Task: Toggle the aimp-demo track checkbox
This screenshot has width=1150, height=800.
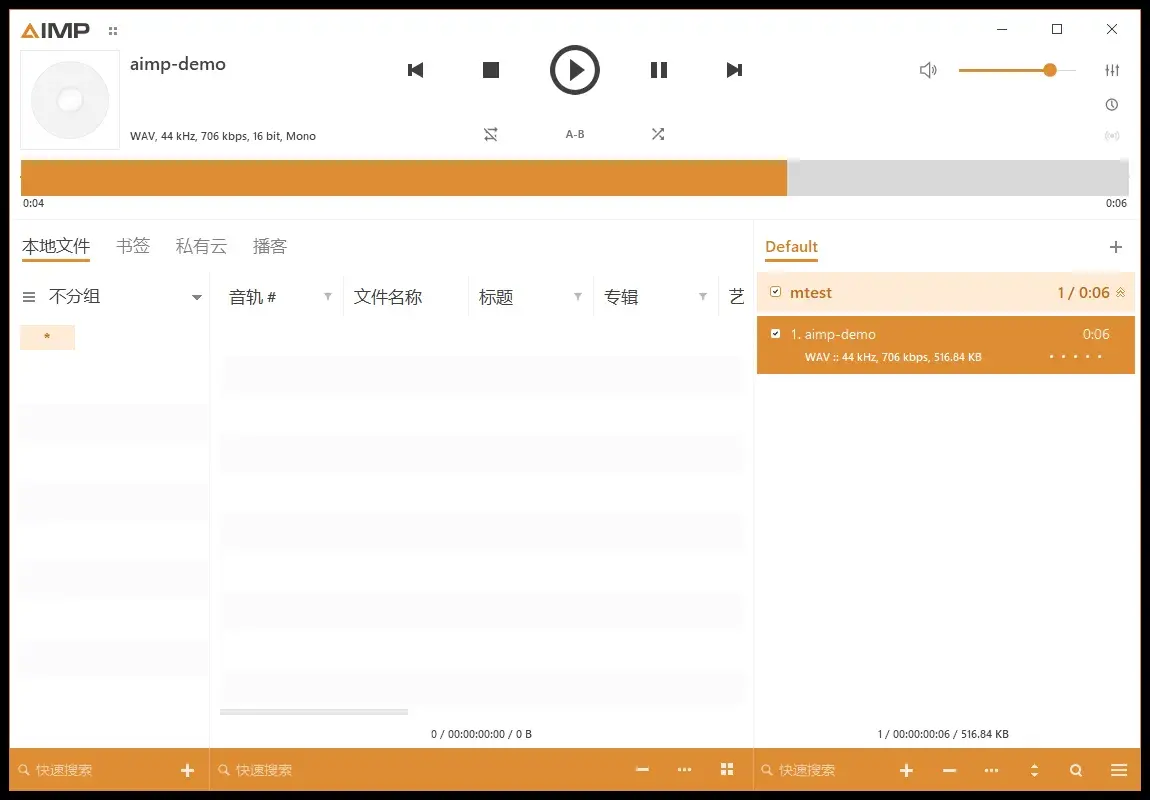Action: coord(775,334)
